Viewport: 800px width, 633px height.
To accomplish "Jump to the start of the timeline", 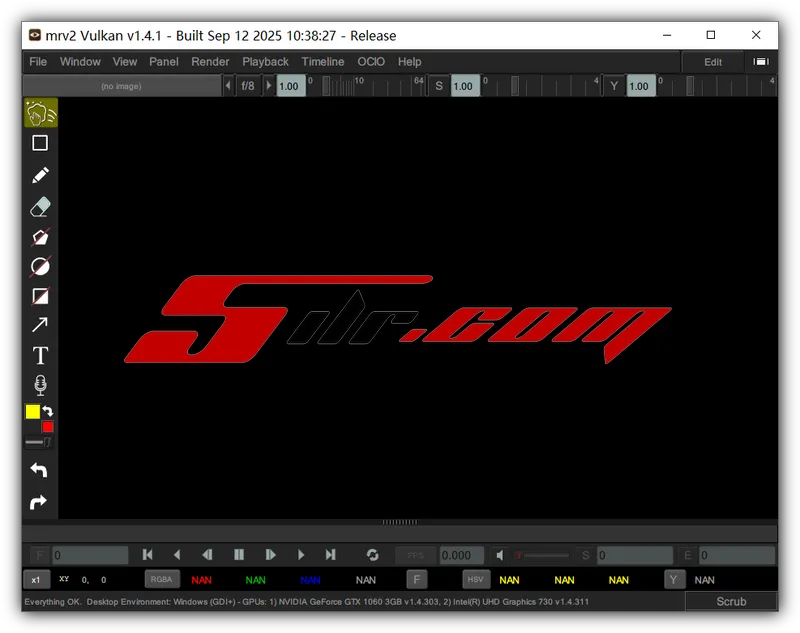I will [x=148, y=554].
